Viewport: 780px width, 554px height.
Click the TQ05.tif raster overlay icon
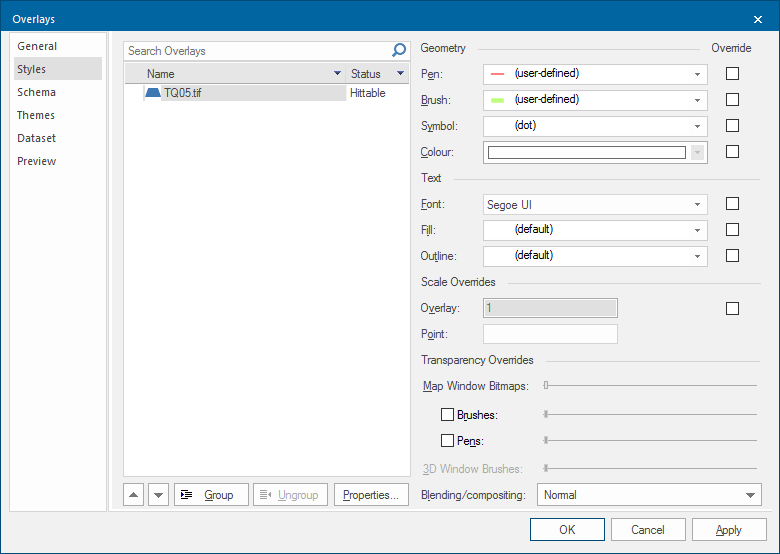coord(153,93)
